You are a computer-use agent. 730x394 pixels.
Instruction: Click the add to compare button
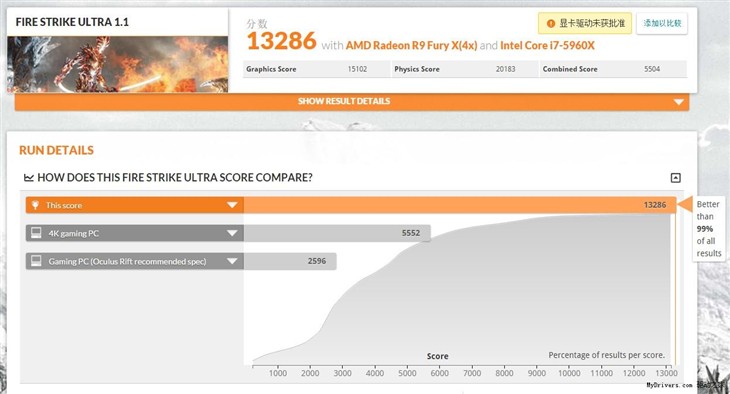pyautogui.click(x=662, y=23)
